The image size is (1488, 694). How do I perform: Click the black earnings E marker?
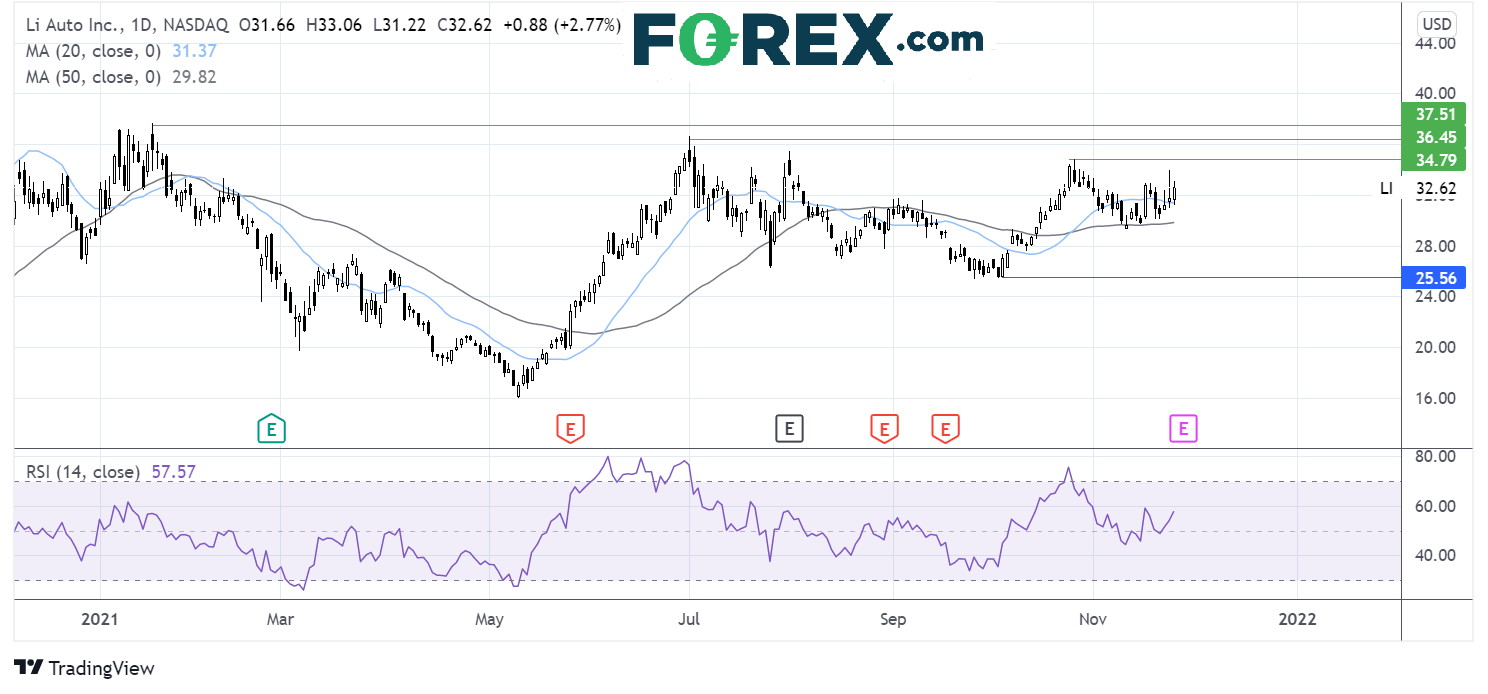pos(789,429)
